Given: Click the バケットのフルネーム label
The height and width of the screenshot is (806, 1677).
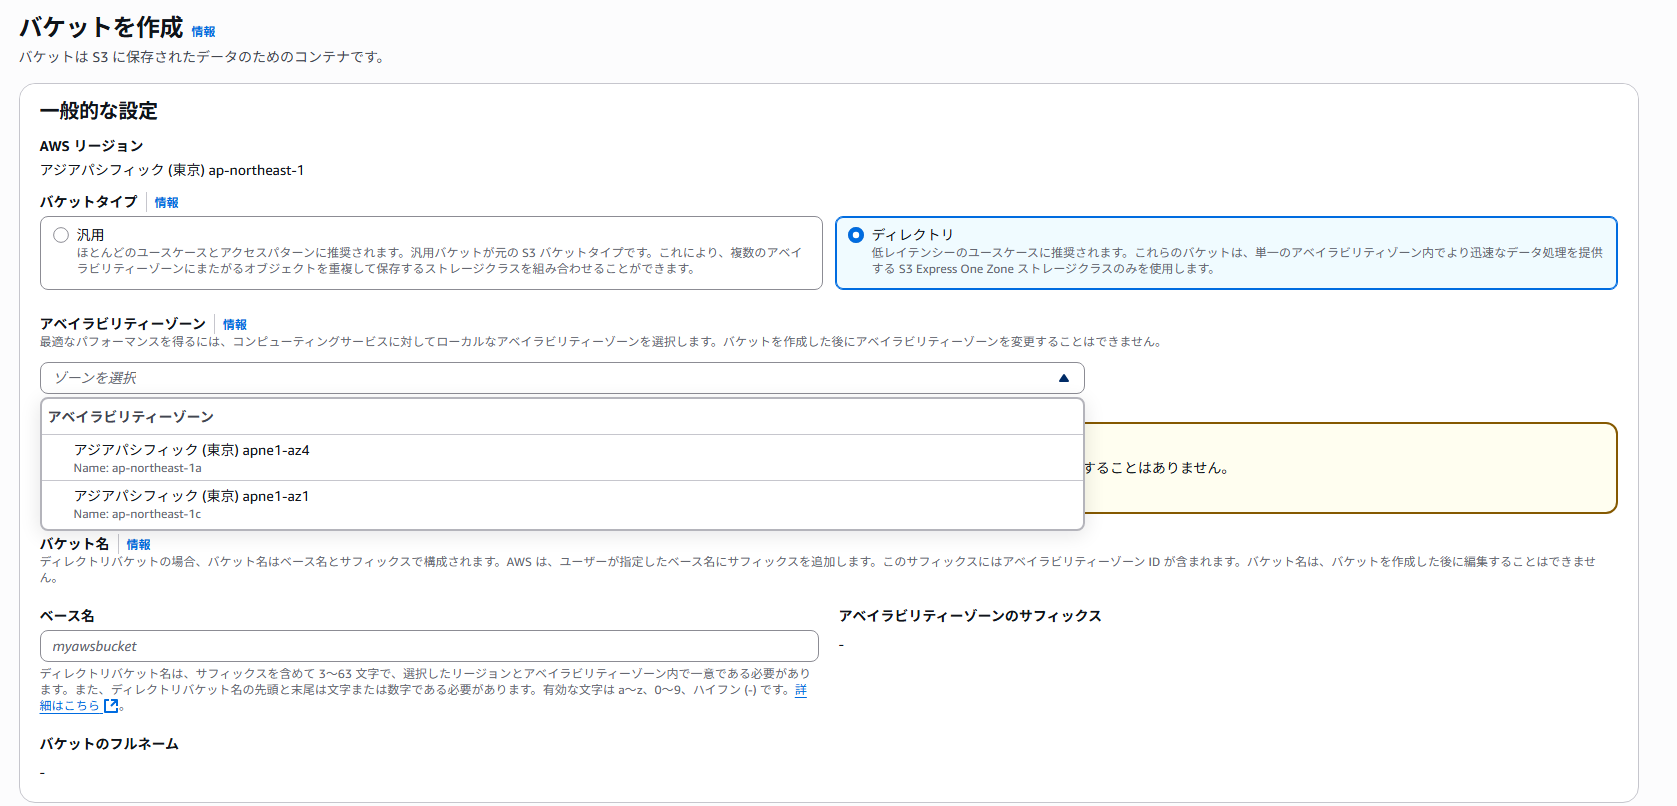Looking at the screenshot, I should tap(109, 744).
